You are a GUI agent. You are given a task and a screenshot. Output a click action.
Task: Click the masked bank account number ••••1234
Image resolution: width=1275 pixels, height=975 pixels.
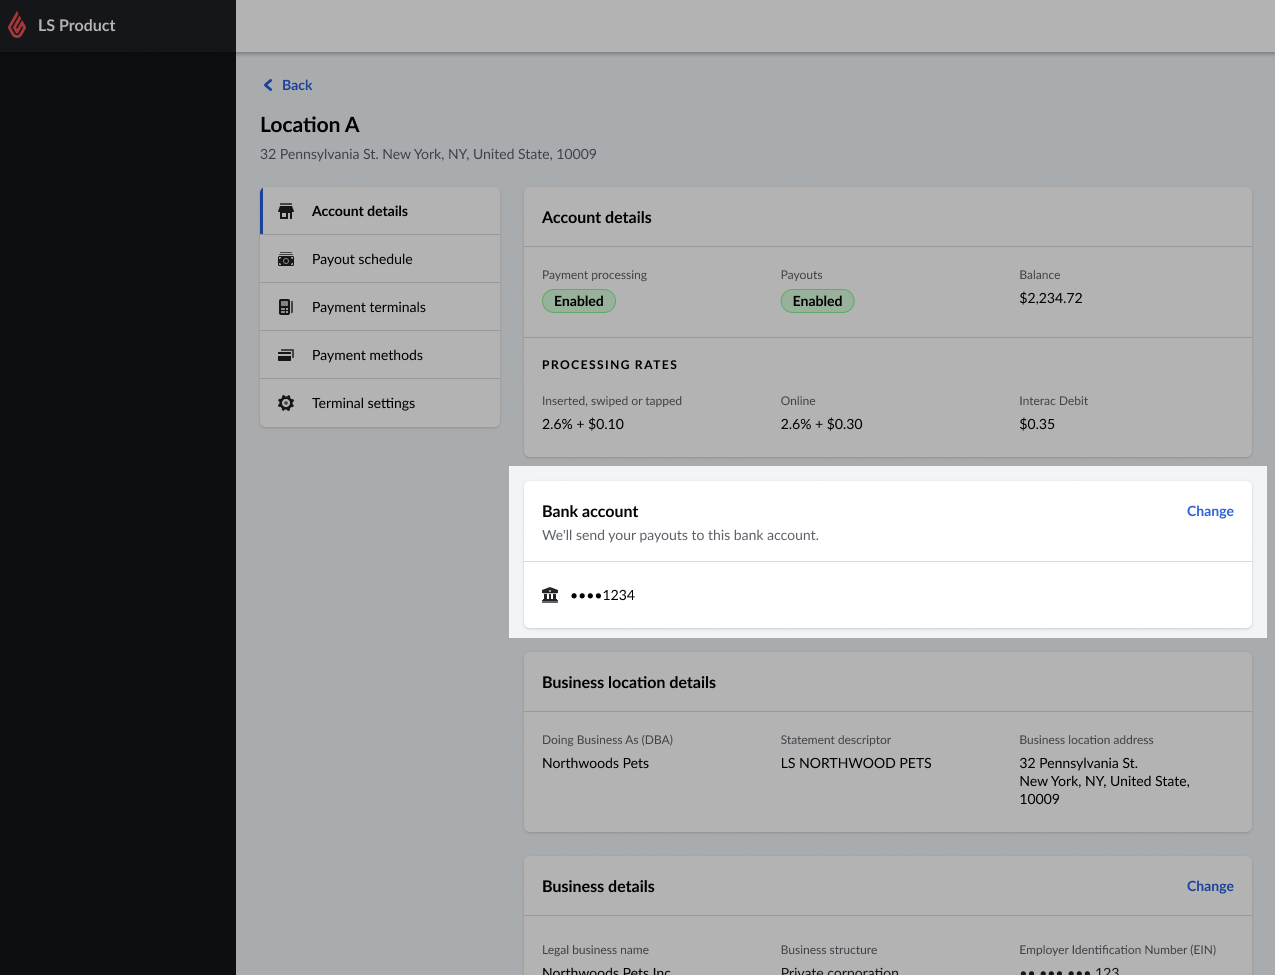(x=603, y=595)
